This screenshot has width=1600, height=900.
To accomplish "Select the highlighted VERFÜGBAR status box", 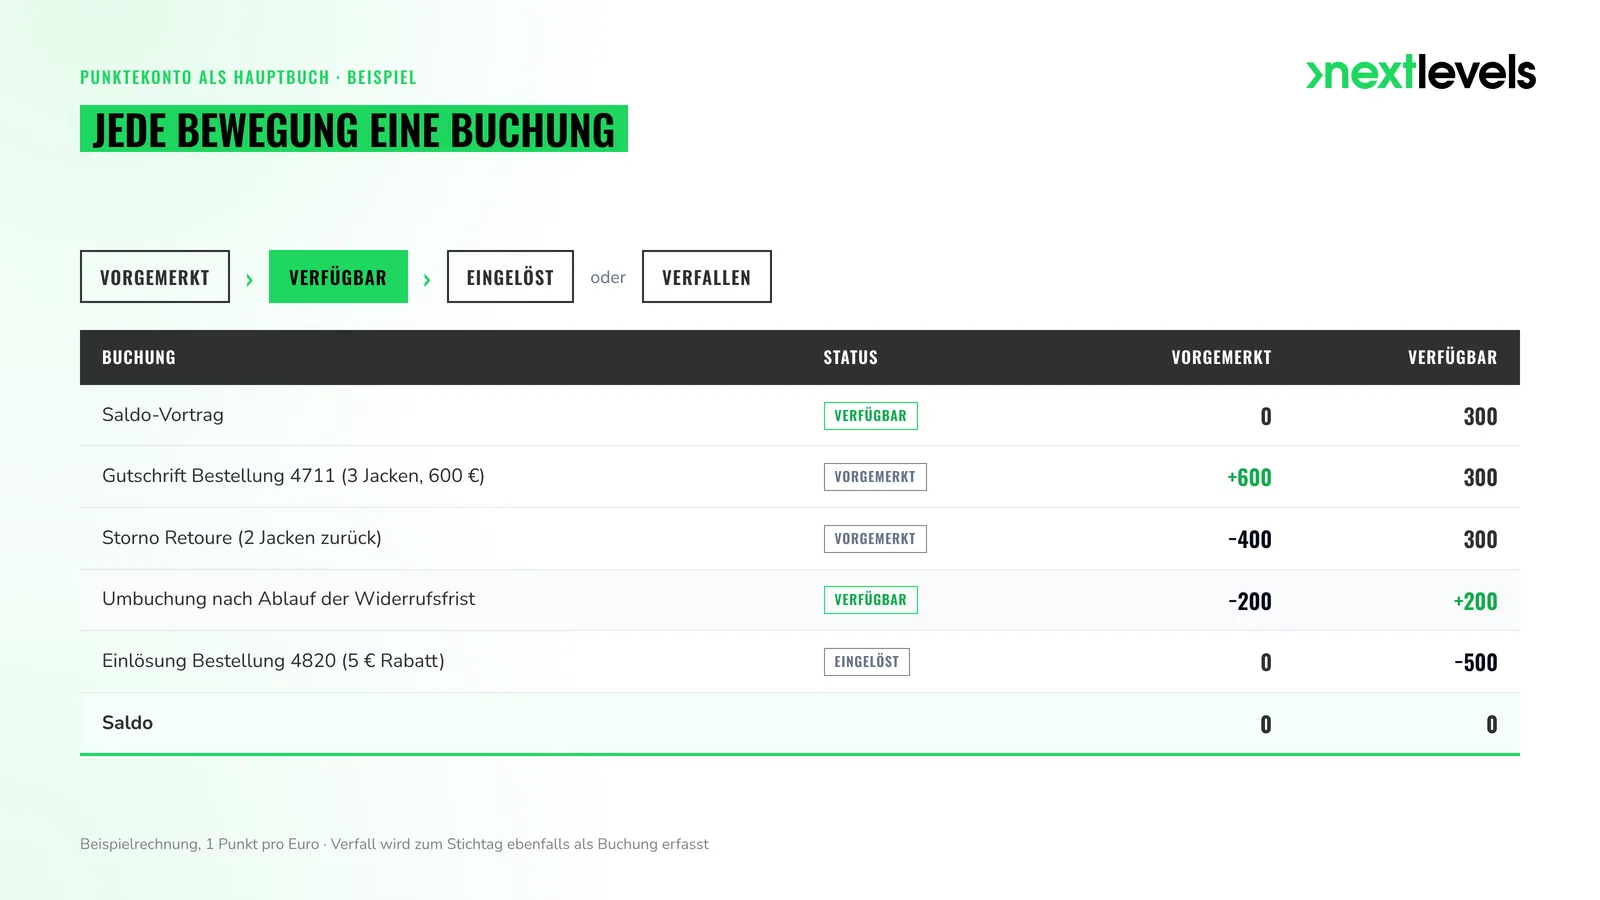I will (x=338, y=277).
